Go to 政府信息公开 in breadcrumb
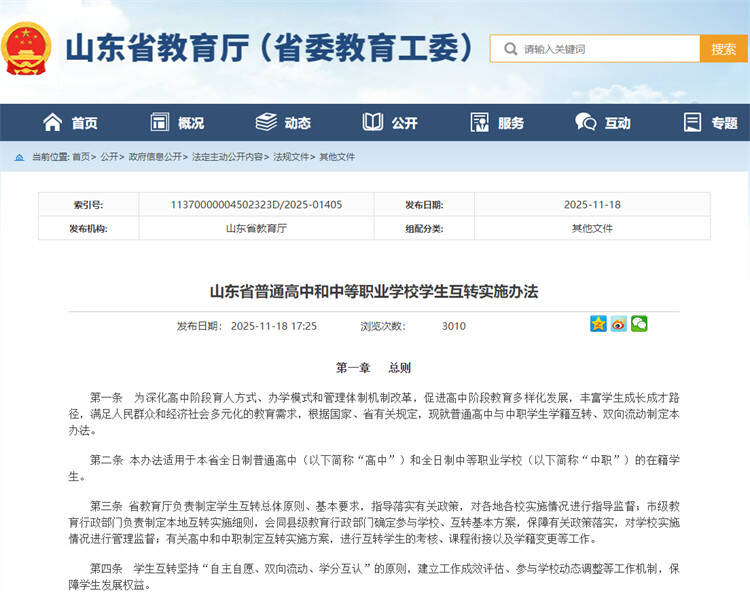This screenshot has height=597, width=750. click(154, 157)
